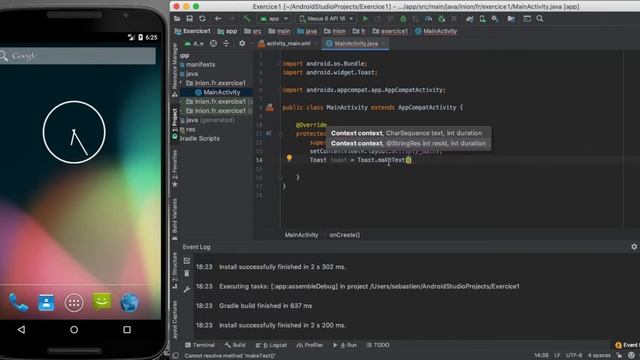Mark all events as read icon
640x360 pixels.
pos(187,261)
